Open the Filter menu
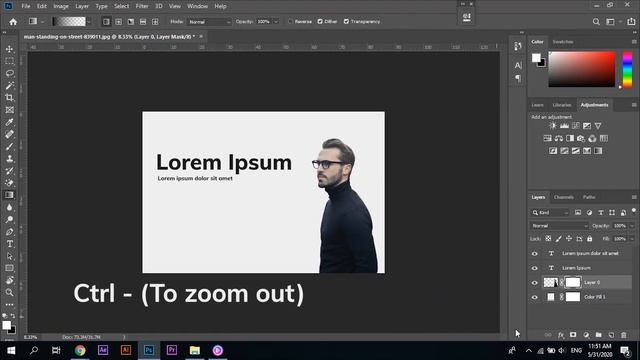The width and height of the screenshot is (640, 360). (142, 6)
